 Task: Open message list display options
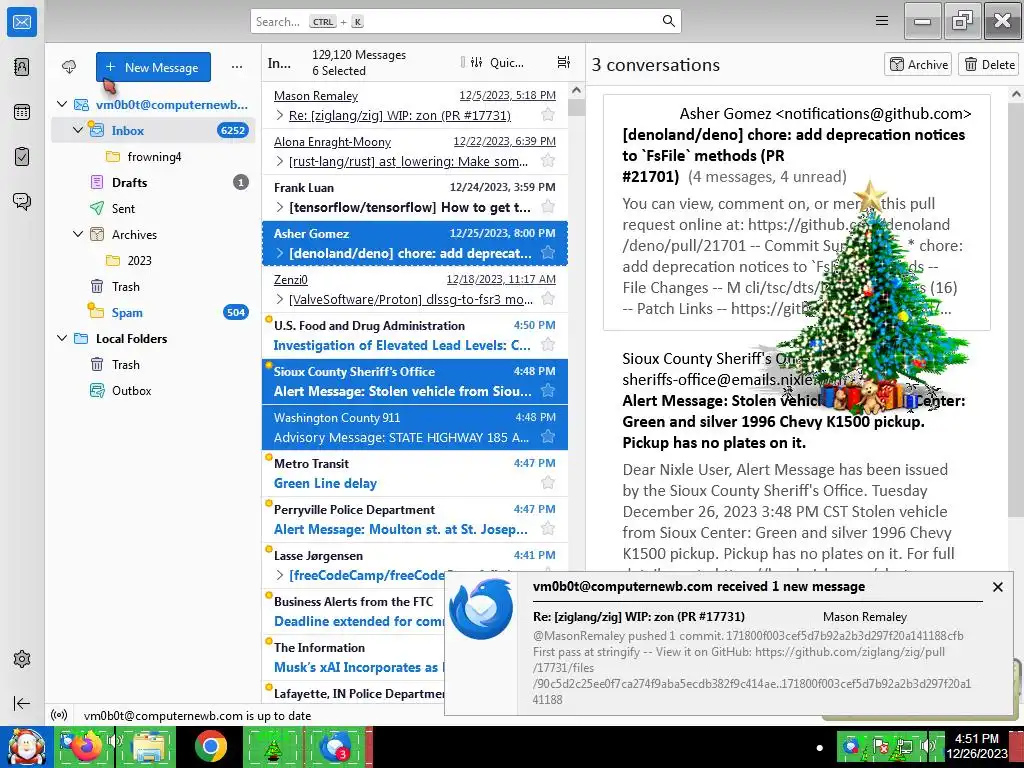pos(564,63)
